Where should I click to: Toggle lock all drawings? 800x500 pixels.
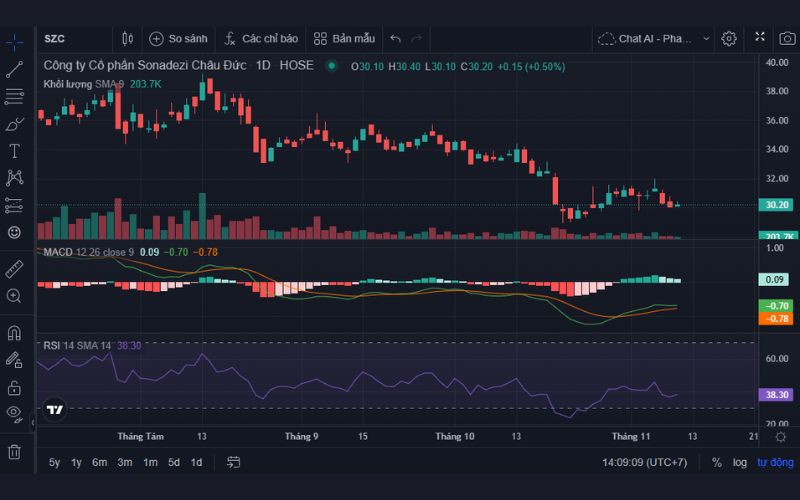[14, 387]
